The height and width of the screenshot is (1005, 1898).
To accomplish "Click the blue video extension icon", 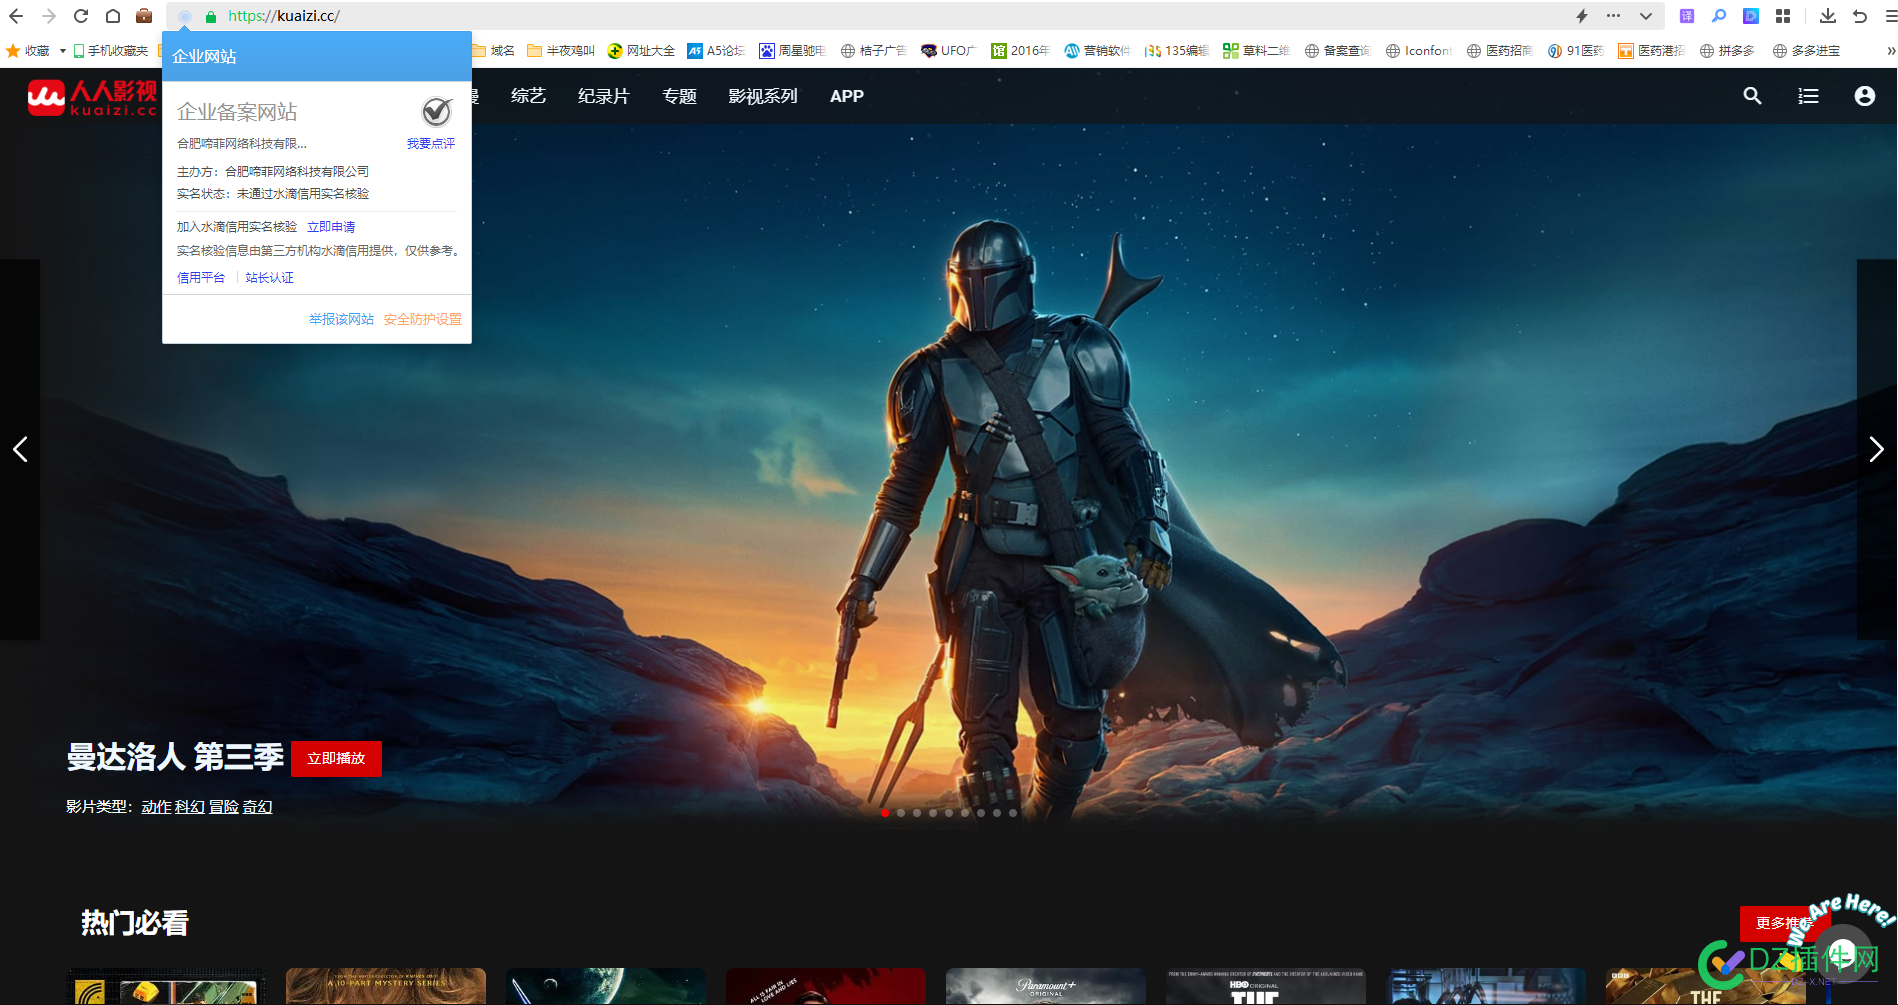I will point(1751,16).
